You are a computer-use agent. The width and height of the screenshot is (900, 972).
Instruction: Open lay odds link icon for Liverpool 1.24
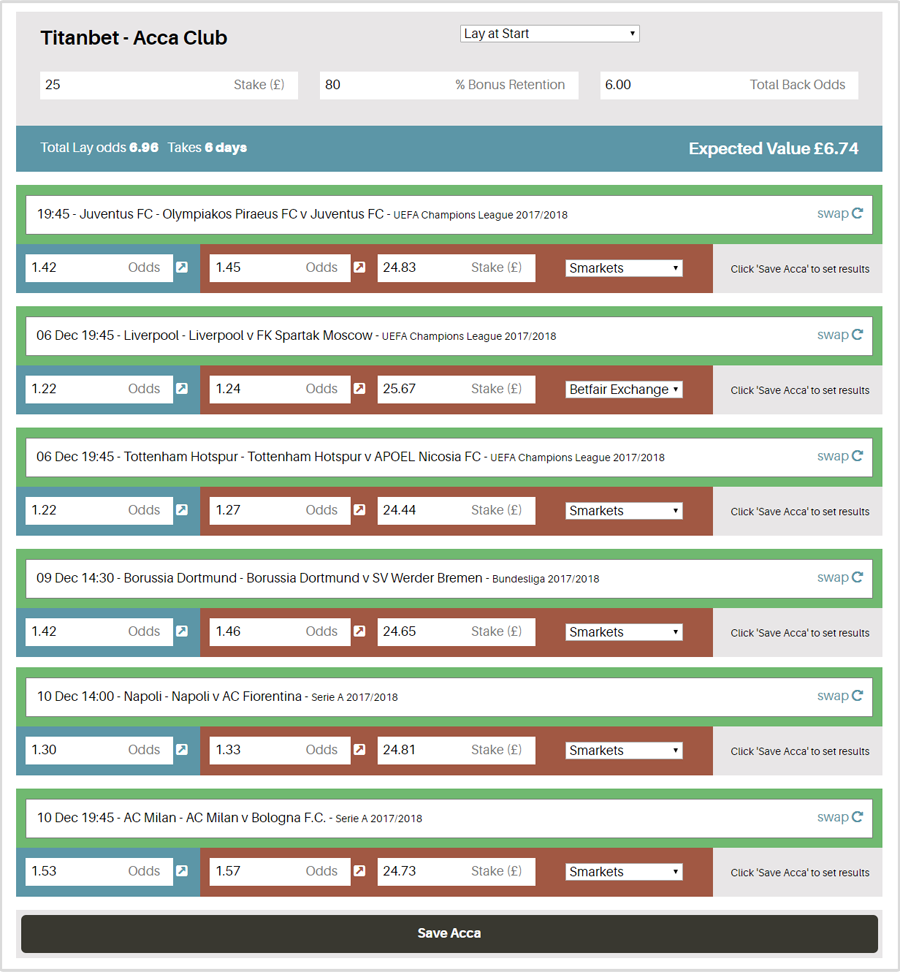(360, 389)
